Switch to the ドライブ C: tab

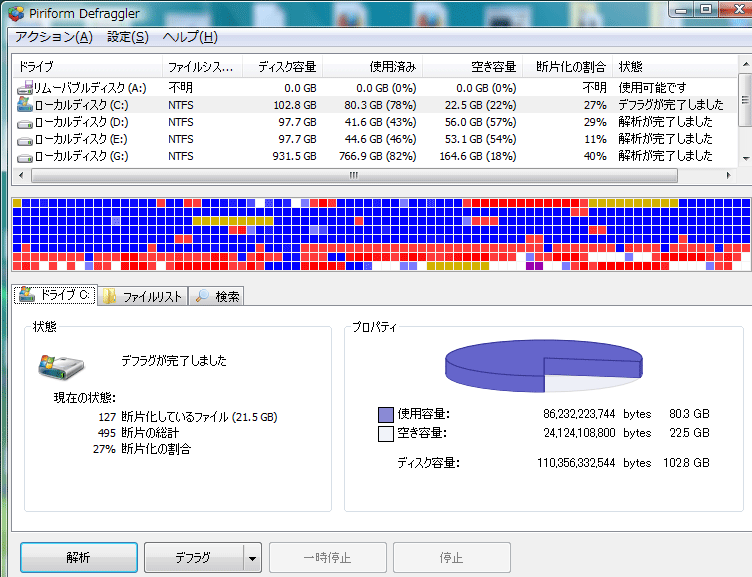click(x=55, y=294)
